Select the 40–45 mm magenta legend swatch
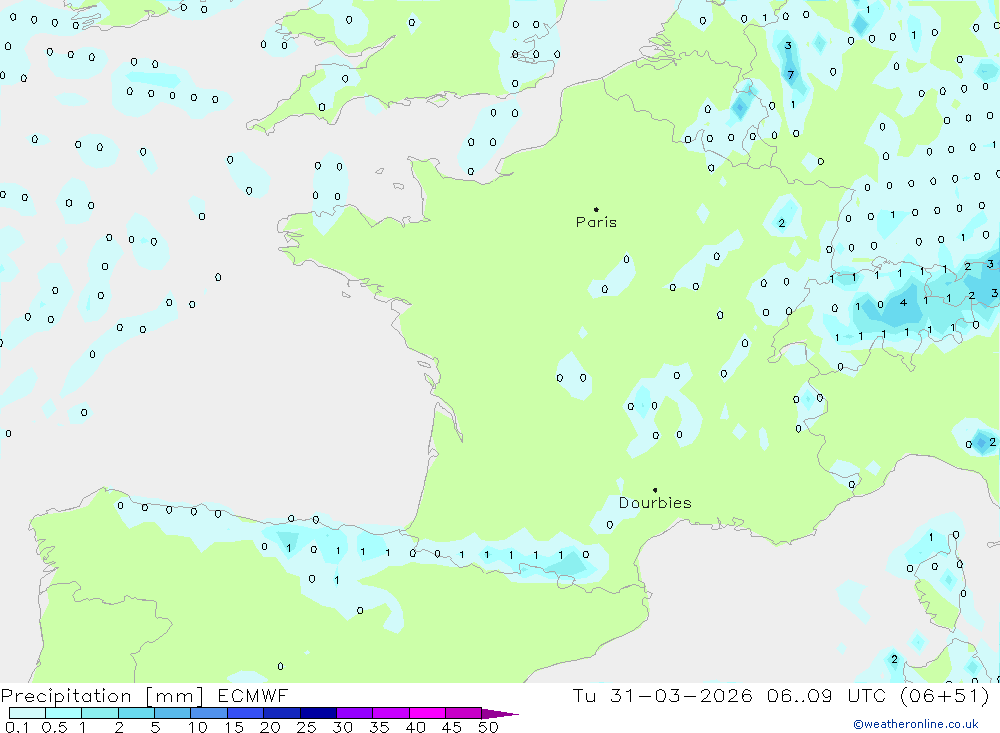1000x733 pixels. (427, 713)
